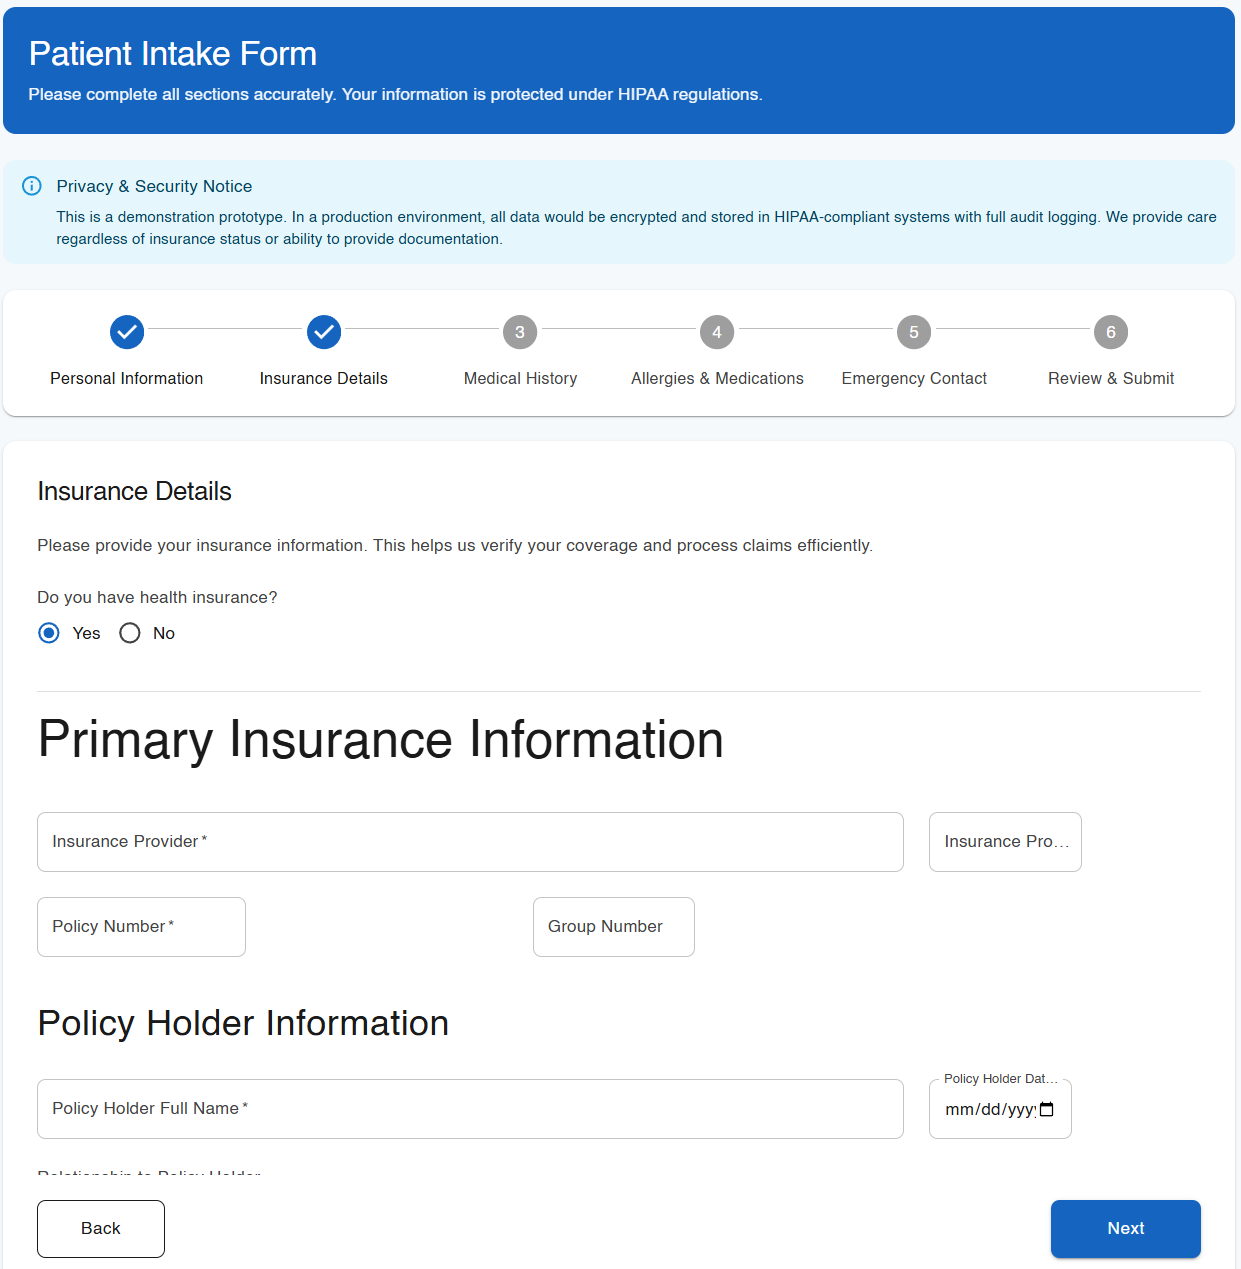Screen dimensions: 1241x1269
Task: Click step 3 Medical History circle
Action: [520, 332]
